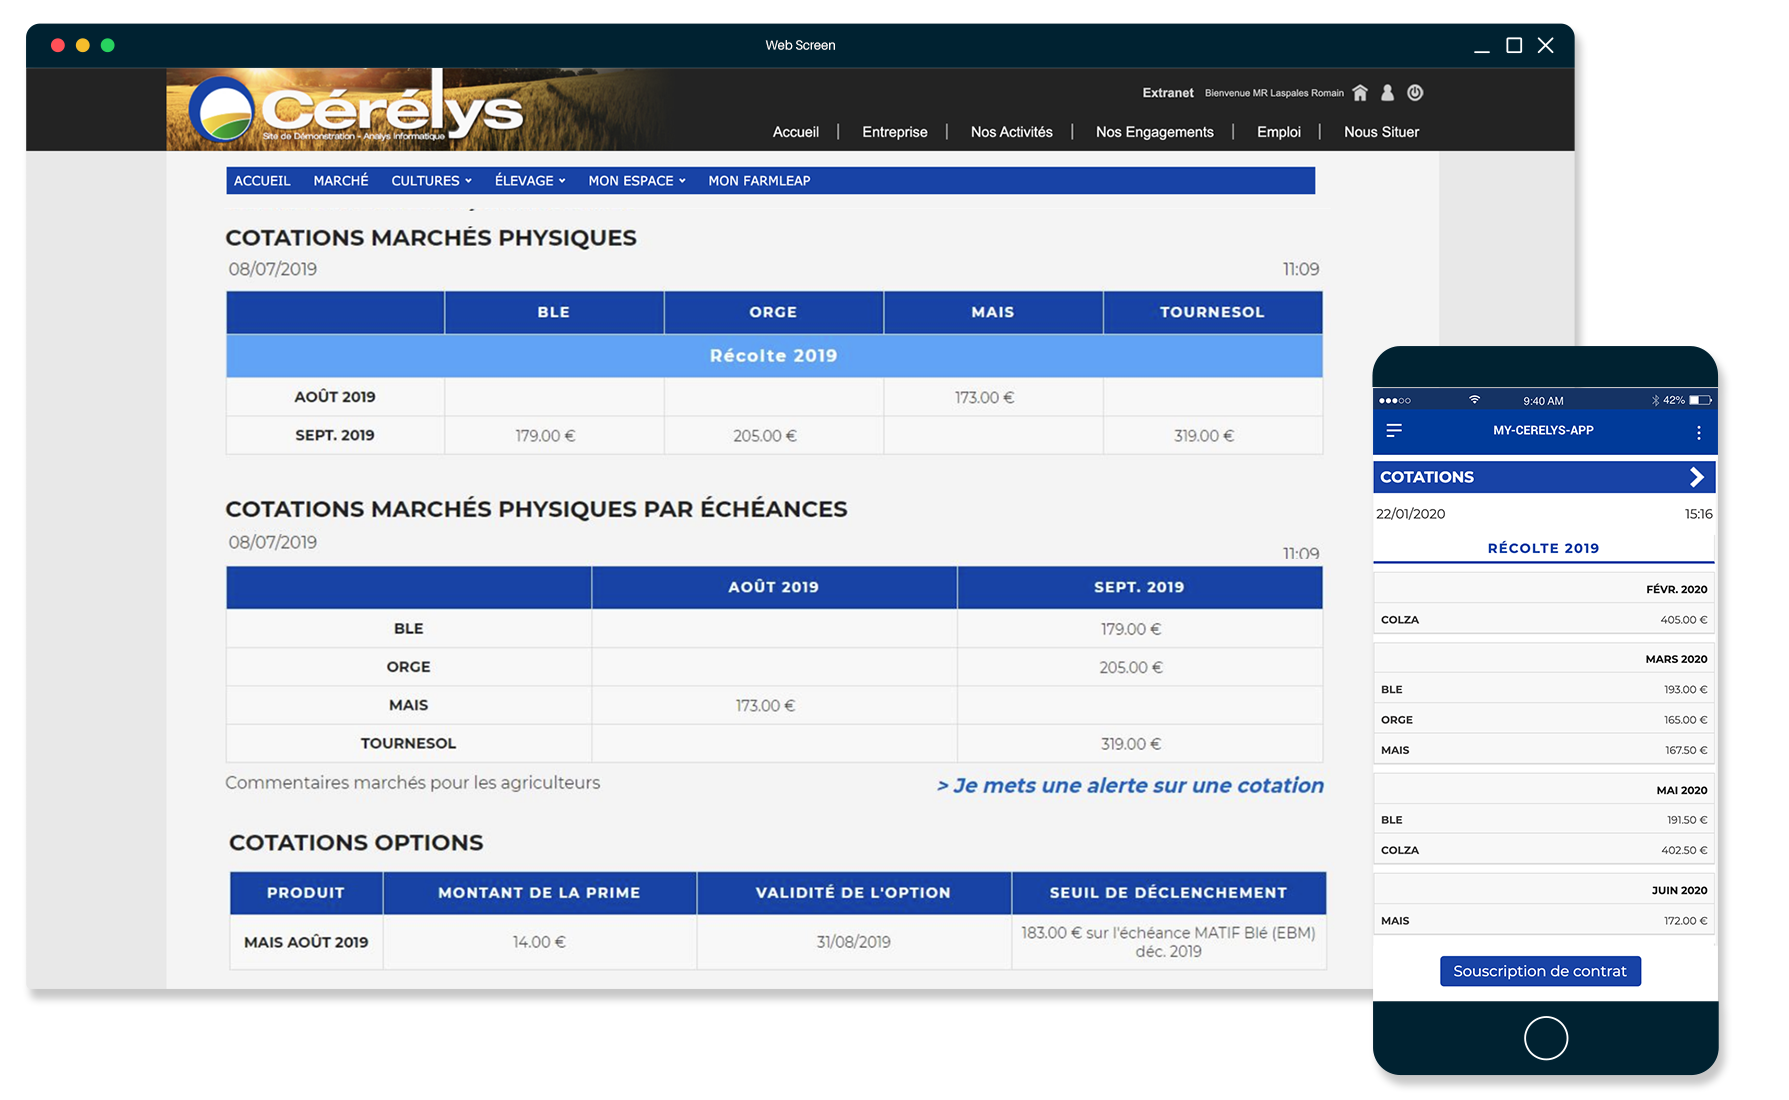Click the home icon in Extranet header
Viewport: 1789px width, 1100px height.
pos(1360,93)
